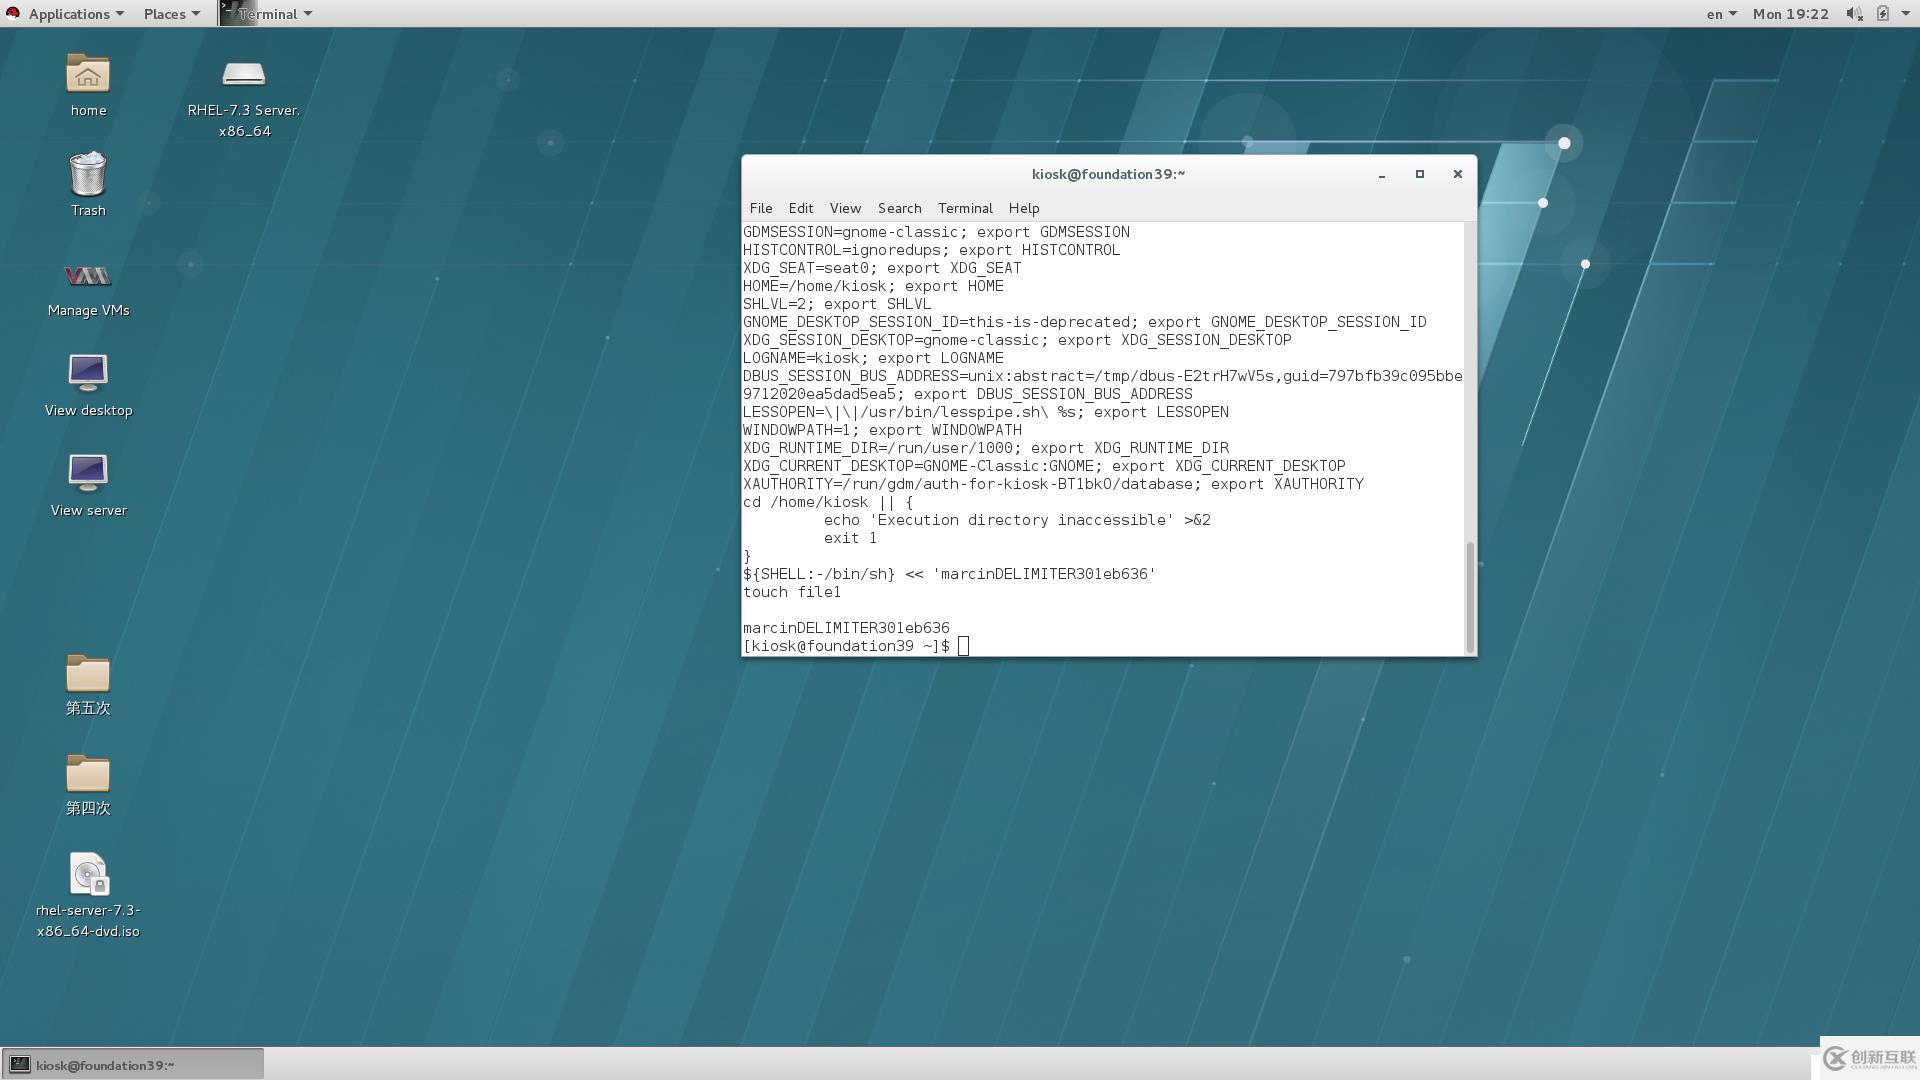Select the Edit menu in terminal window

800,207
